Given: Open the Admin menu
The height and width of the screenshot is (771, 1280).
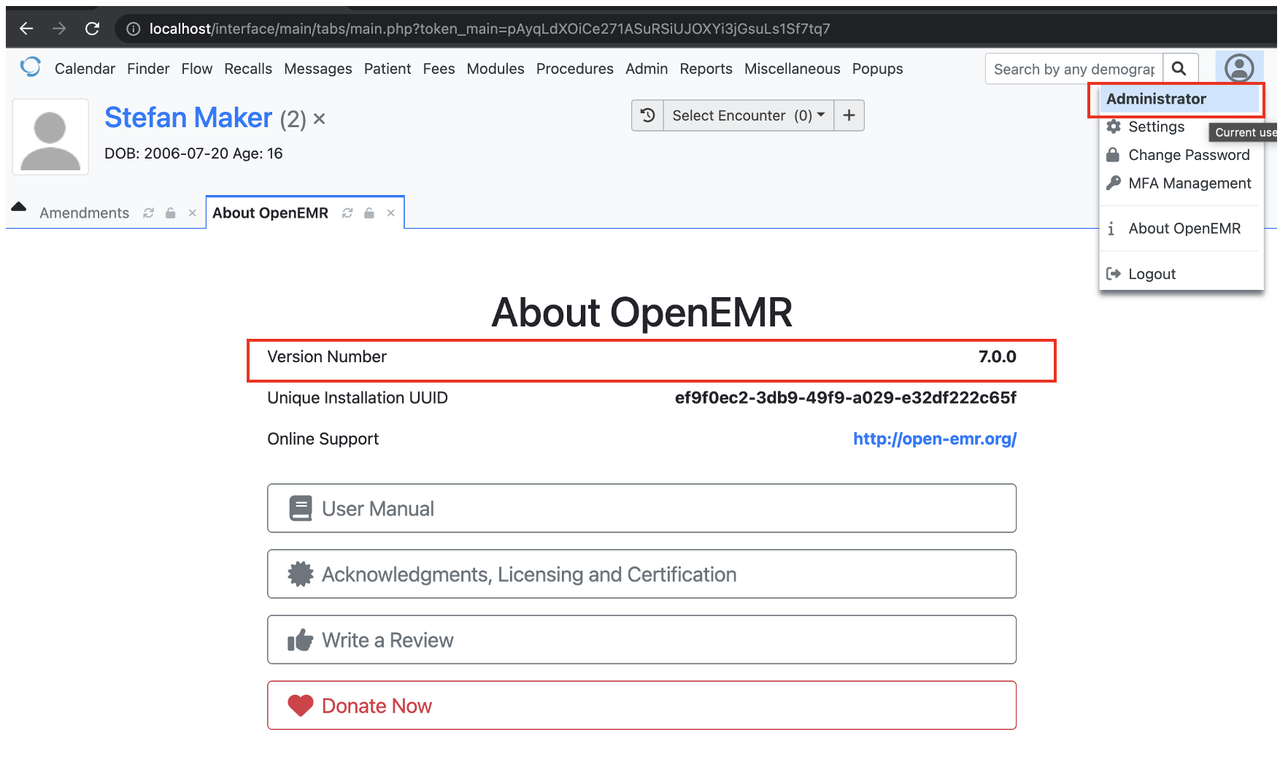Looking at the screenshot, I should click(x=647, y=69).
